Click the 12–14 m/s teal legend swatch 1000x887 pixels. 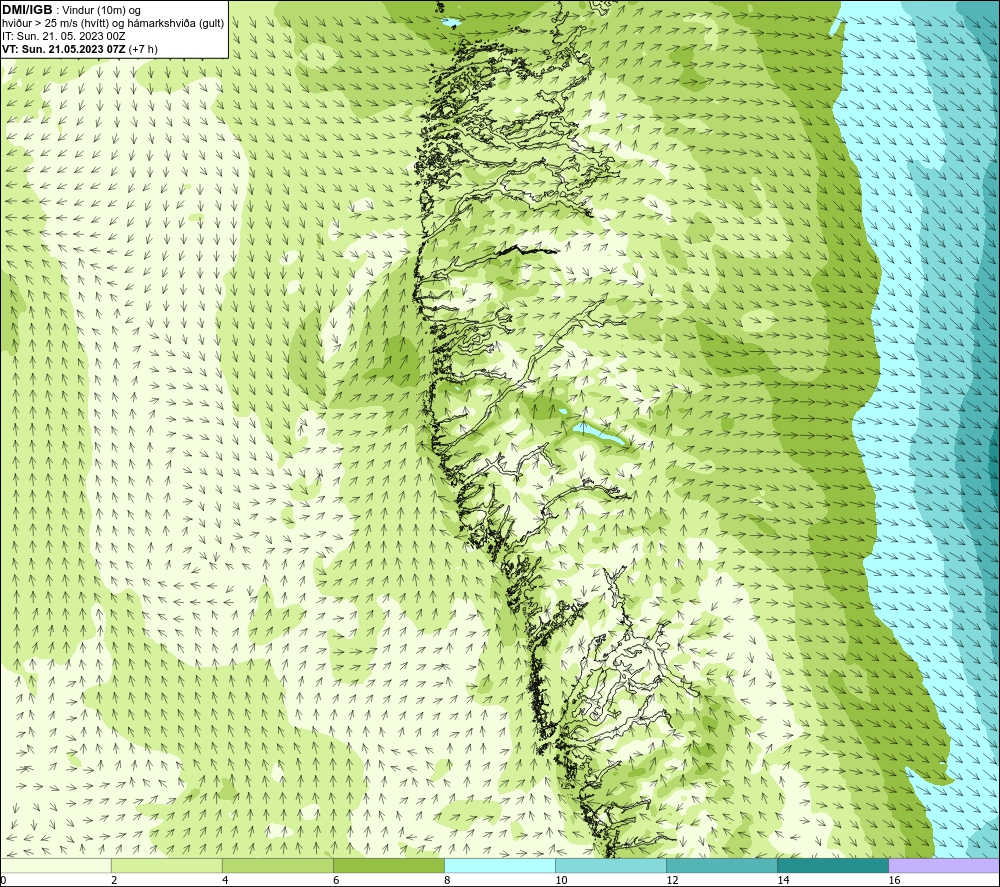[x=722, y=865]
